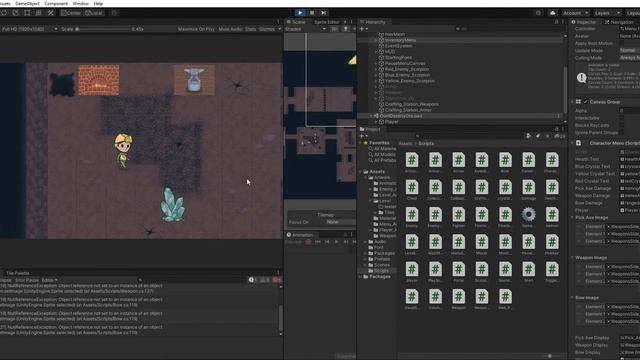Switch to the Inspector tab

(584, 22)
